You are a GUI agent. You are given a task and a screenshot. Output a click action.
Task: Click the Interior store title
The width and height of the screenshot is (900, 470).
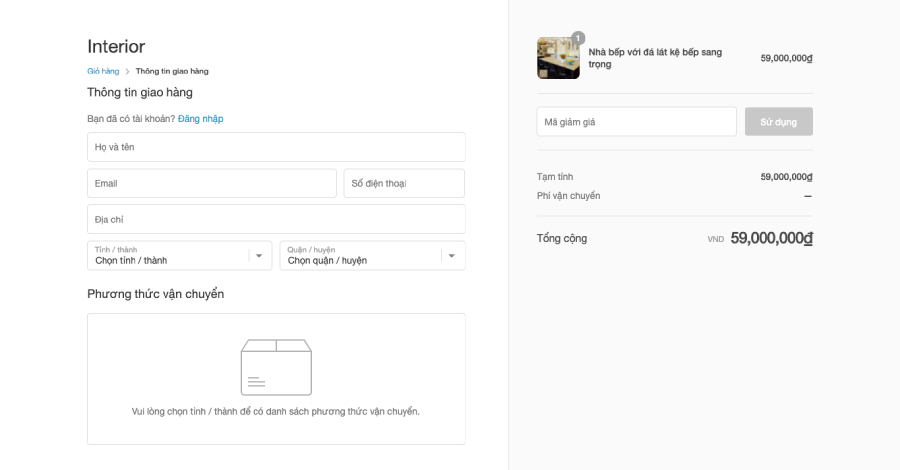(116, 46)
